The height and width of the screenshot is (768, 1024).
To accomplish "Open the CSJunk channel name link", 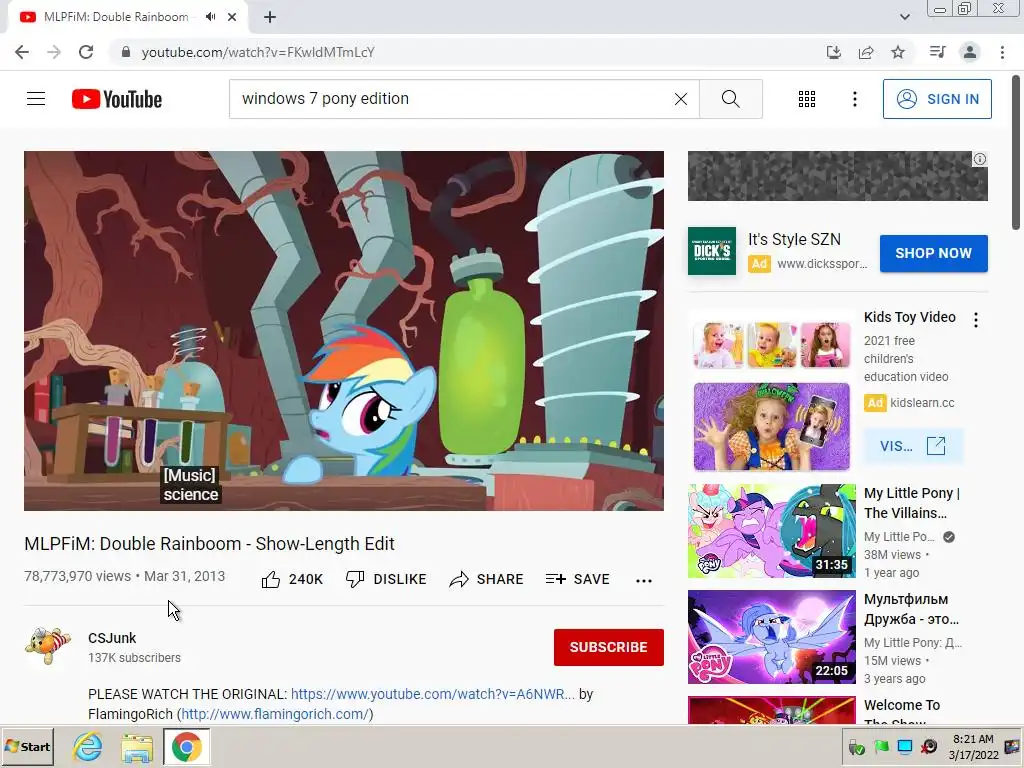I will click(x=112, y=638).
